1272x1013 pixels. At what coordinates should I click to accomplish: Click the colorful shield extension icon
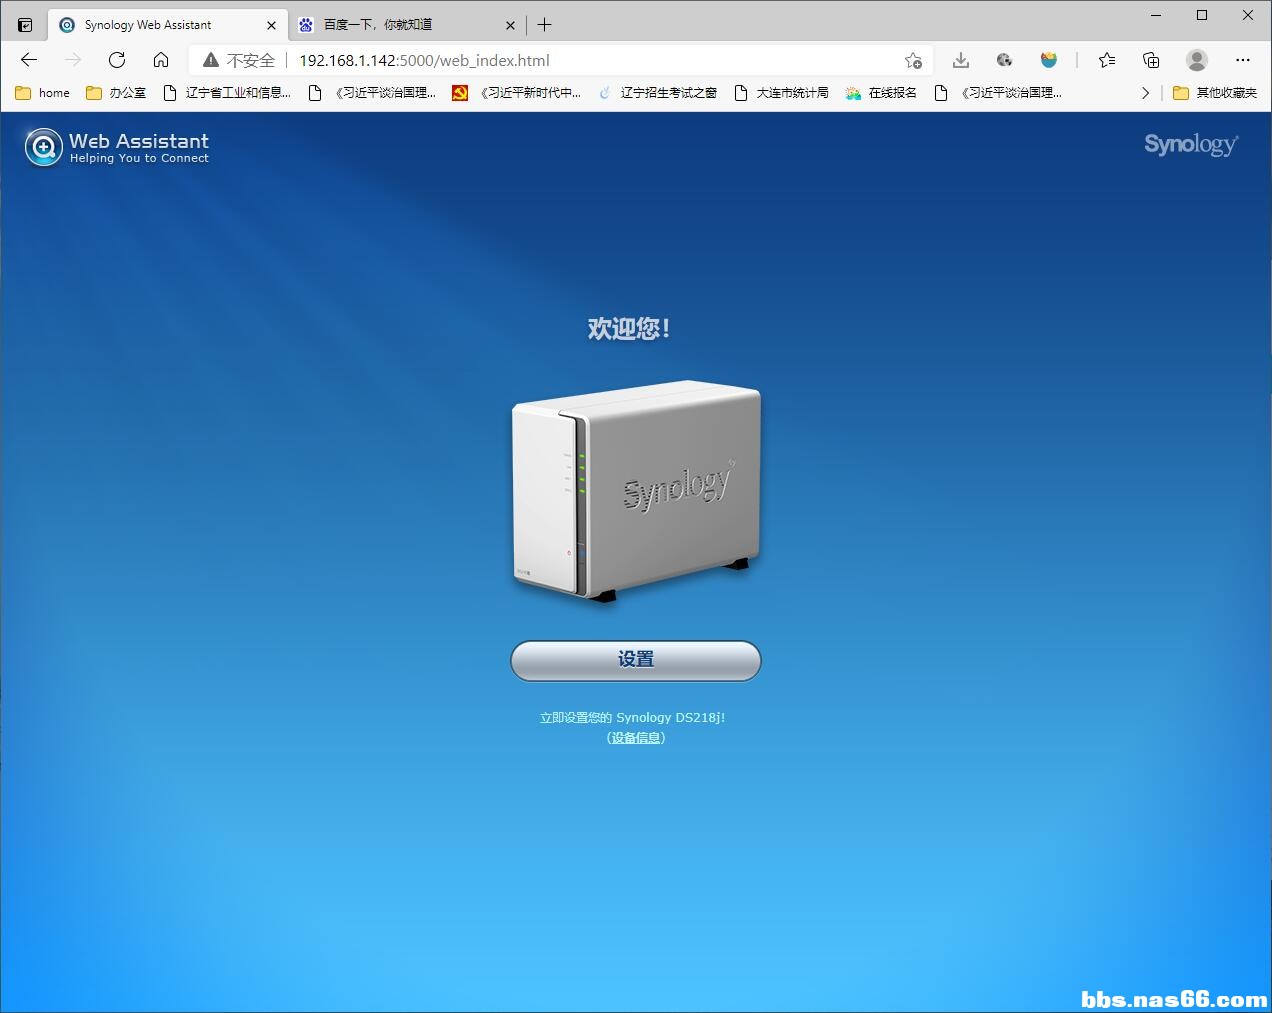click(1049, 60)
